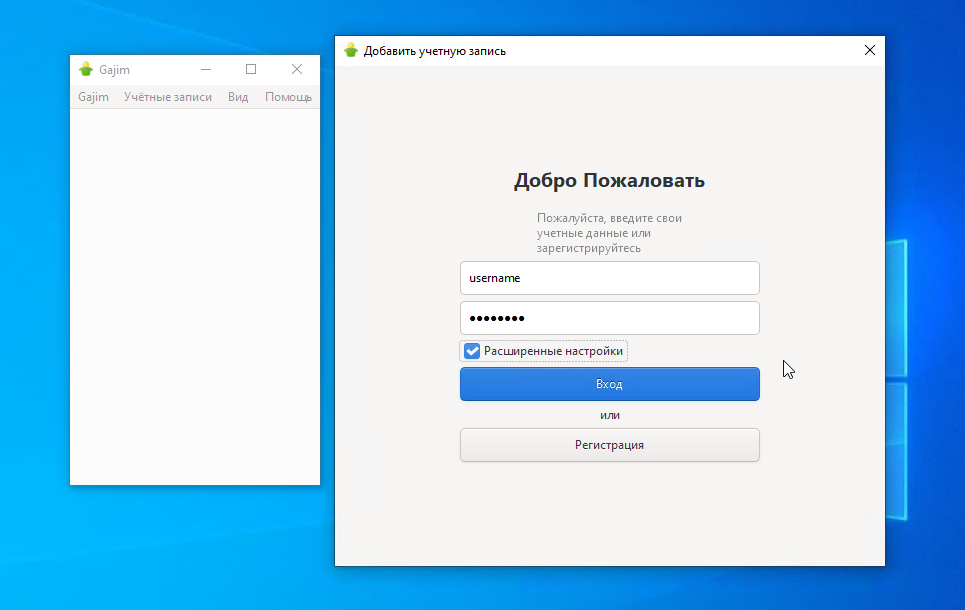This screenshot has width=965, height=610.
Task: Click the 'Регистрация' button
Action: 609,445
